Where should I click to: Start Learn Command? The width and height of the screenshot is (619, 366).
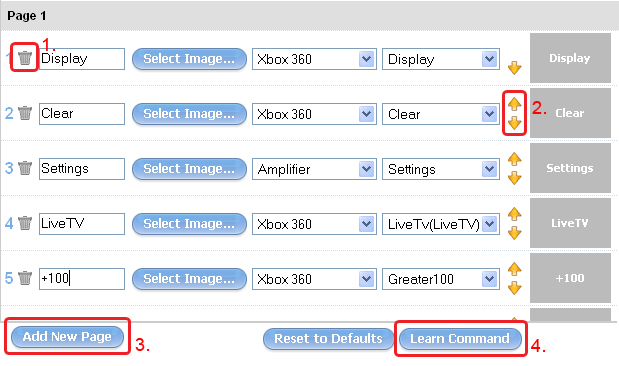point(460,339)
